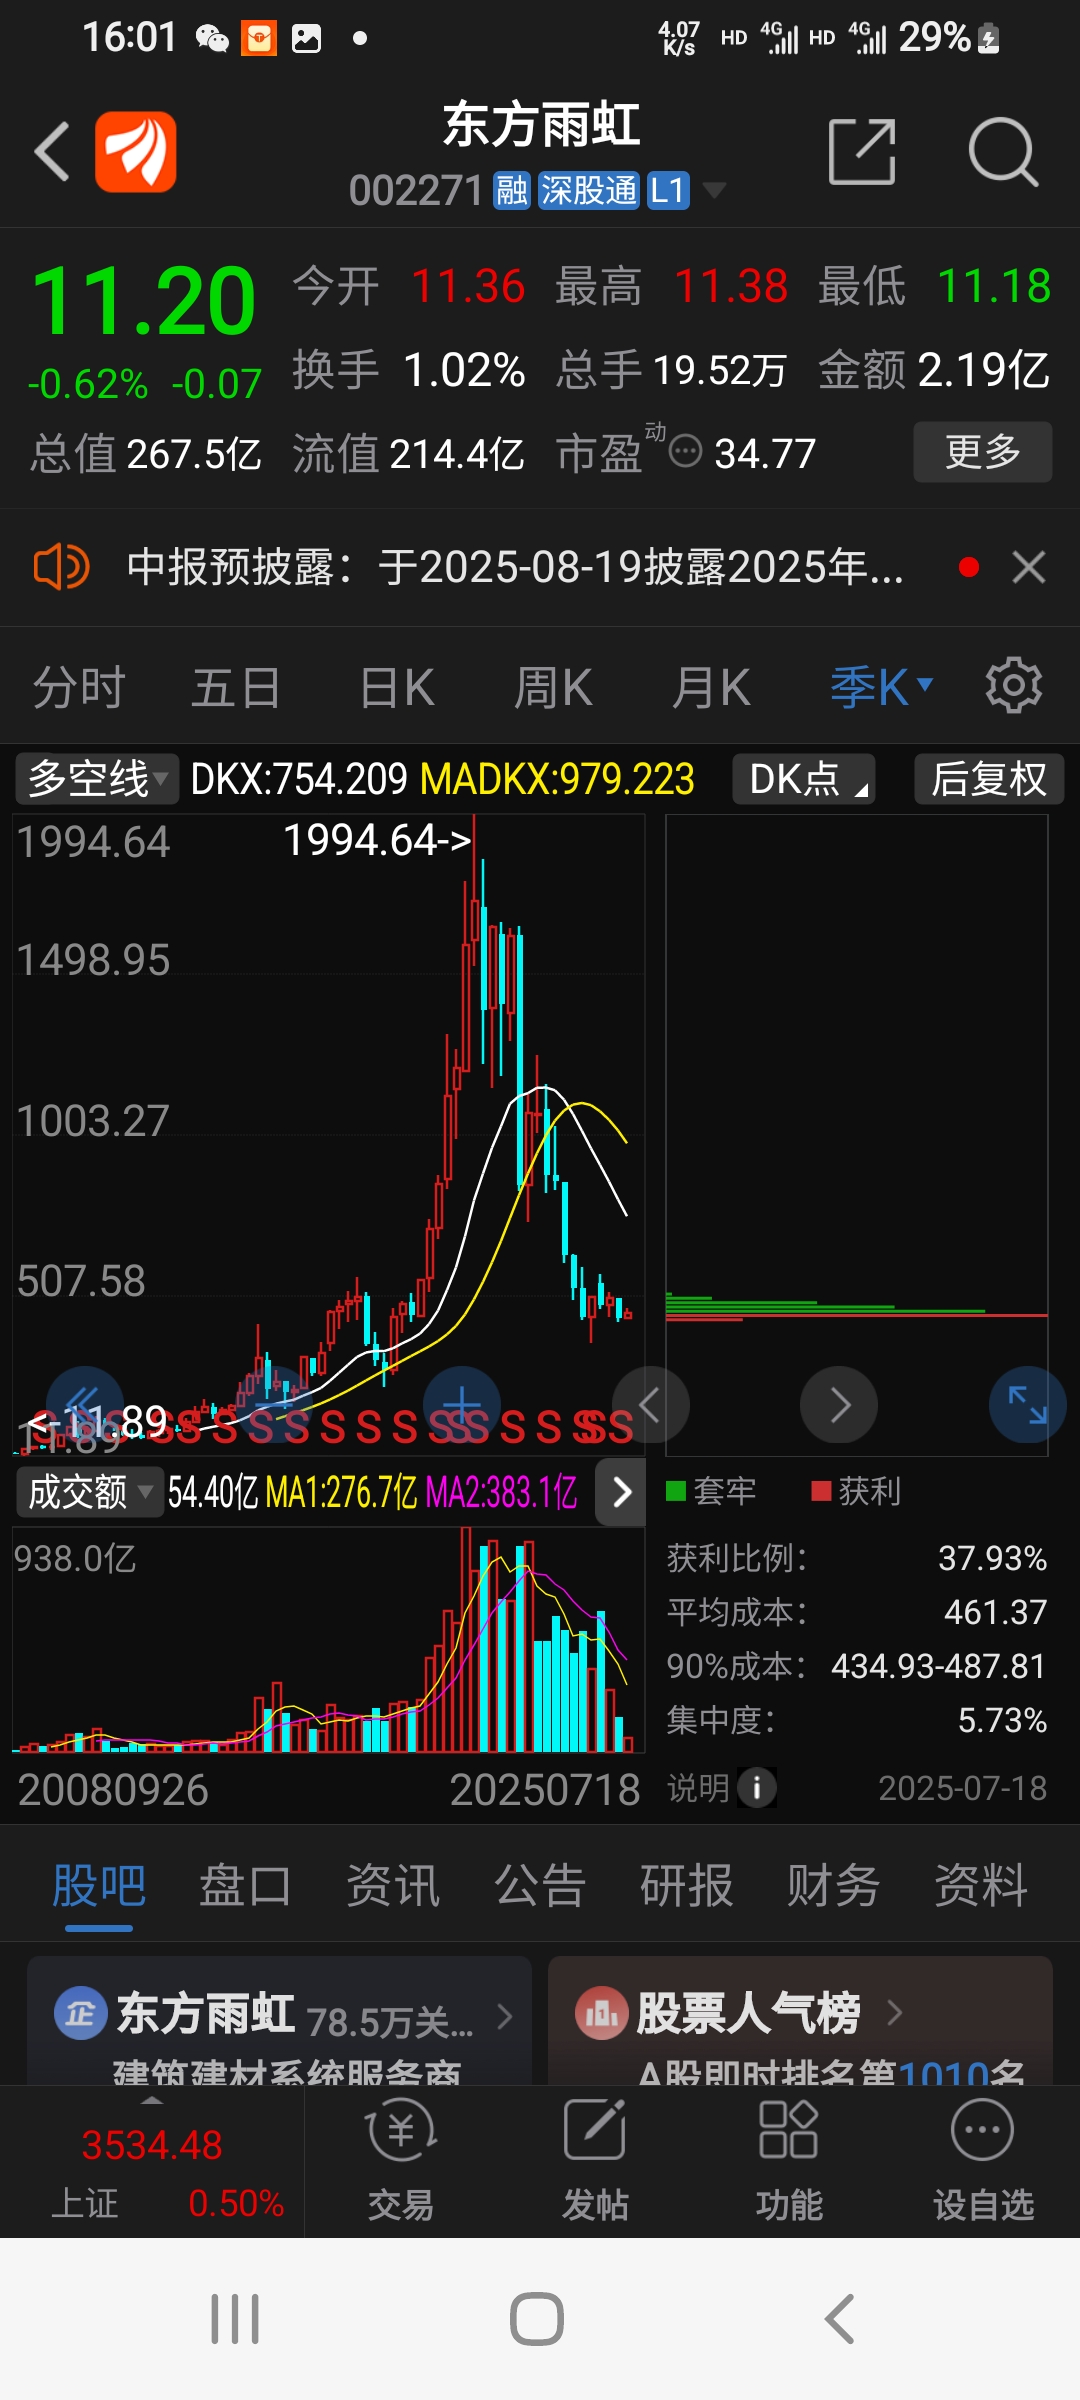1080x2400 pixels.
Task: Open 成交额 sub-indicator dropdown
Action: point(89,1492)
